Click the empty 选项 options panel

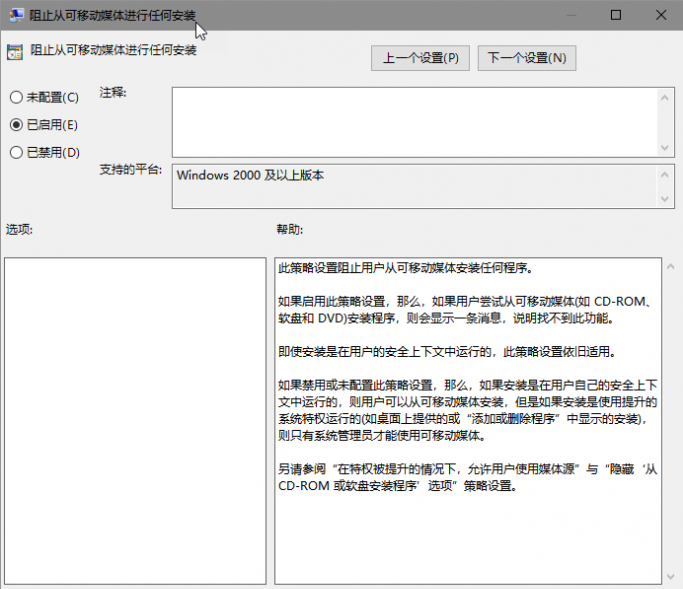(x=135, y=421)
